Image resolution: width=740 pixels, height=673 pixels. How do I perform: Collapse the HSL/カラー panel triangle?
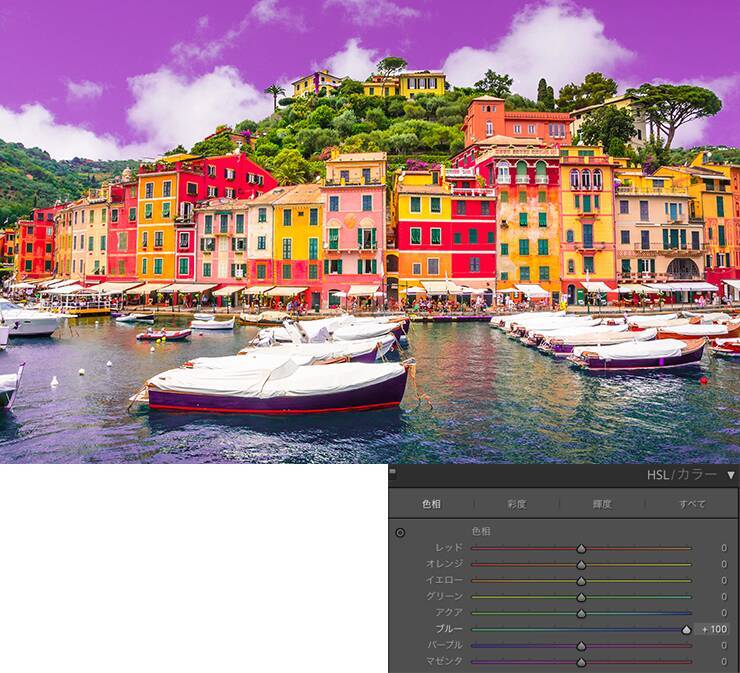(731, 475)
